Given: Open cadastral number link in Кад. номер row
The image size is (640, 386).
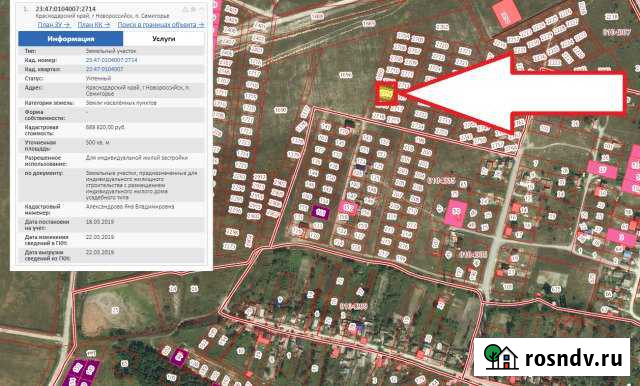Looking at the screenshot, I should pyautogui.click(x=111, y=60).
